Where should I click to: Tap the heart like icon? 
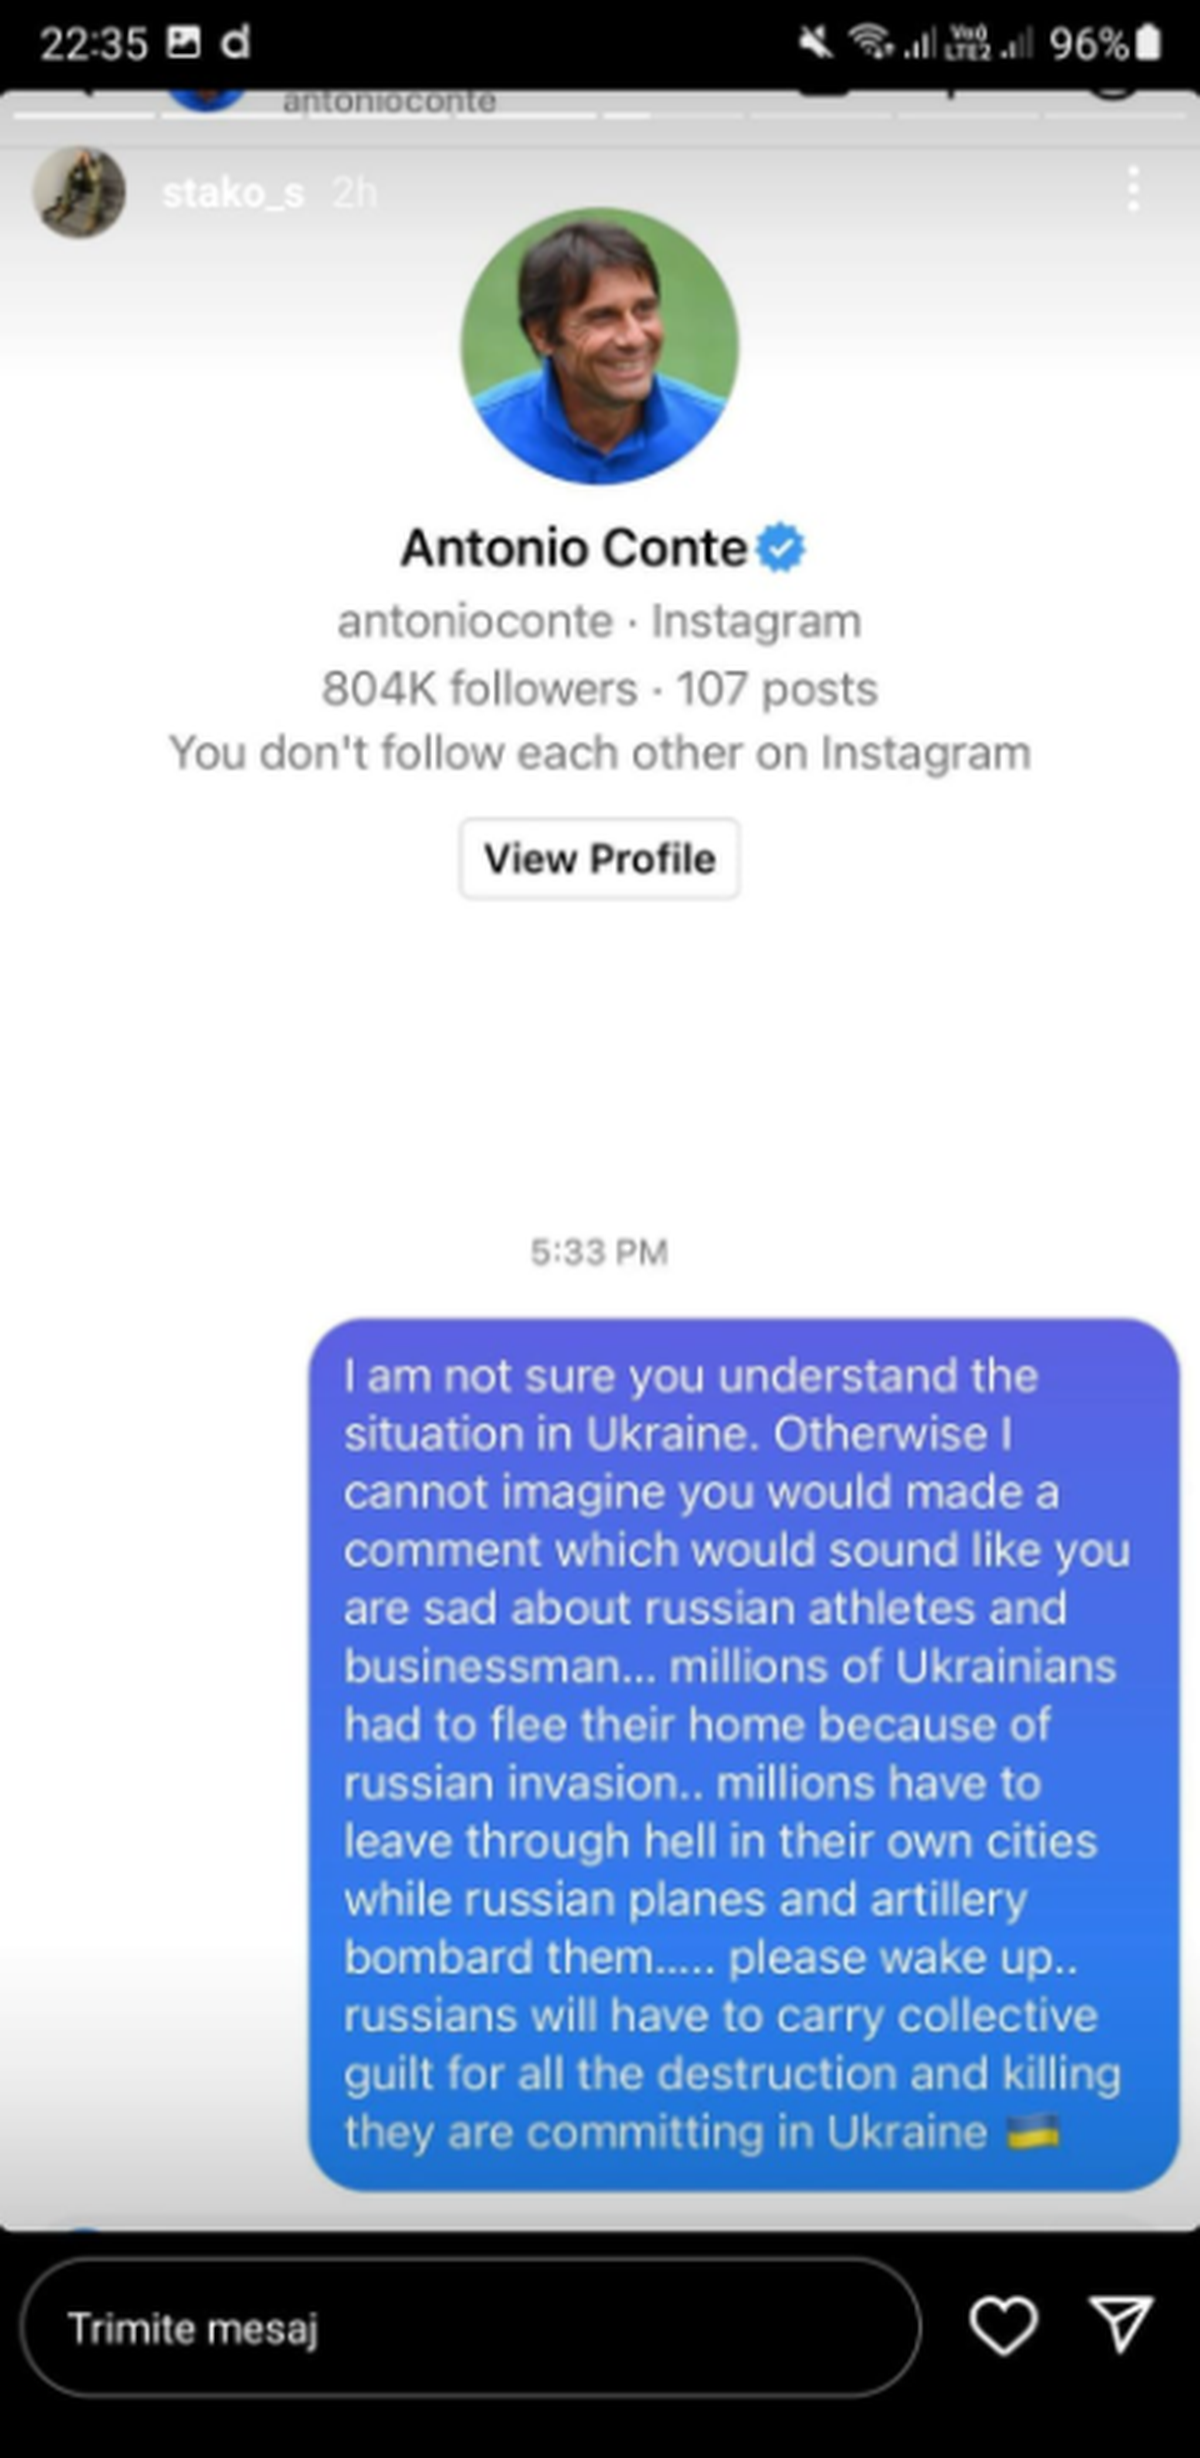click(1003, 2326)
